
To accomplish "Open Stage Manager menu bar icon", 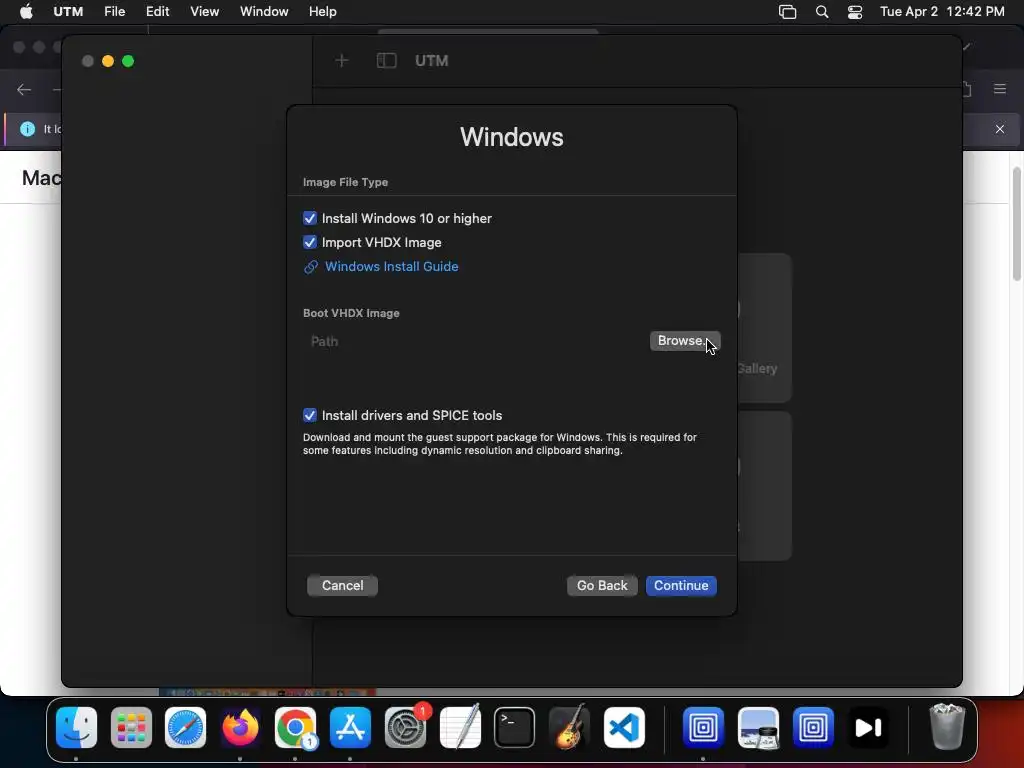I will click(x=788, y=12).
